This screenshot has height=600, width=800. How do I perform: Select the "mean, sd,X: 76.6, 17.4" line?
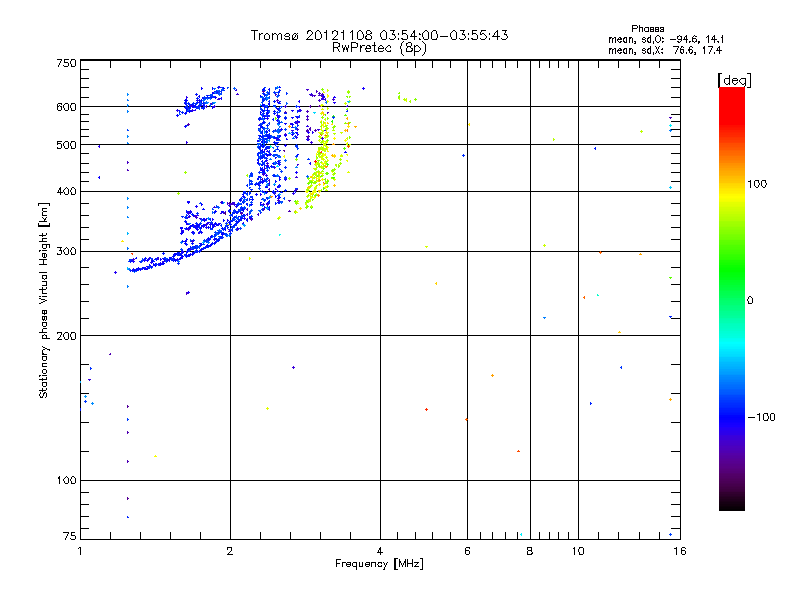(x=665, y=50)
